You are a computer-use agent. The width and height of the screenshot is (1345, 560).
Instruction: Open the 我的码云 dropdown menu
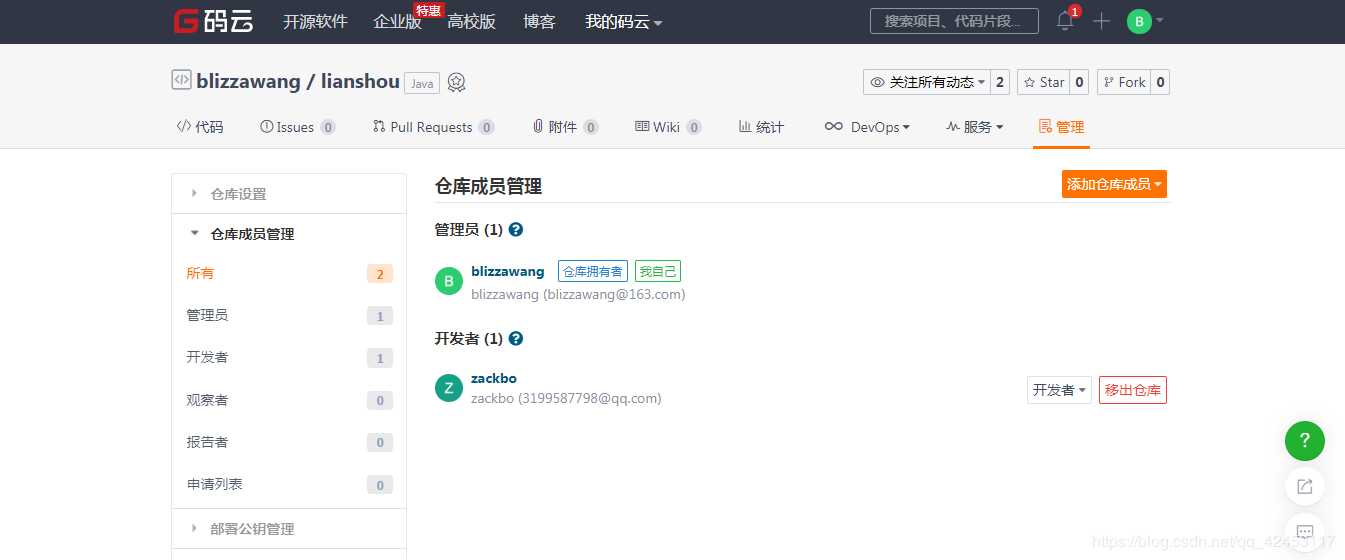click(623, 22)
